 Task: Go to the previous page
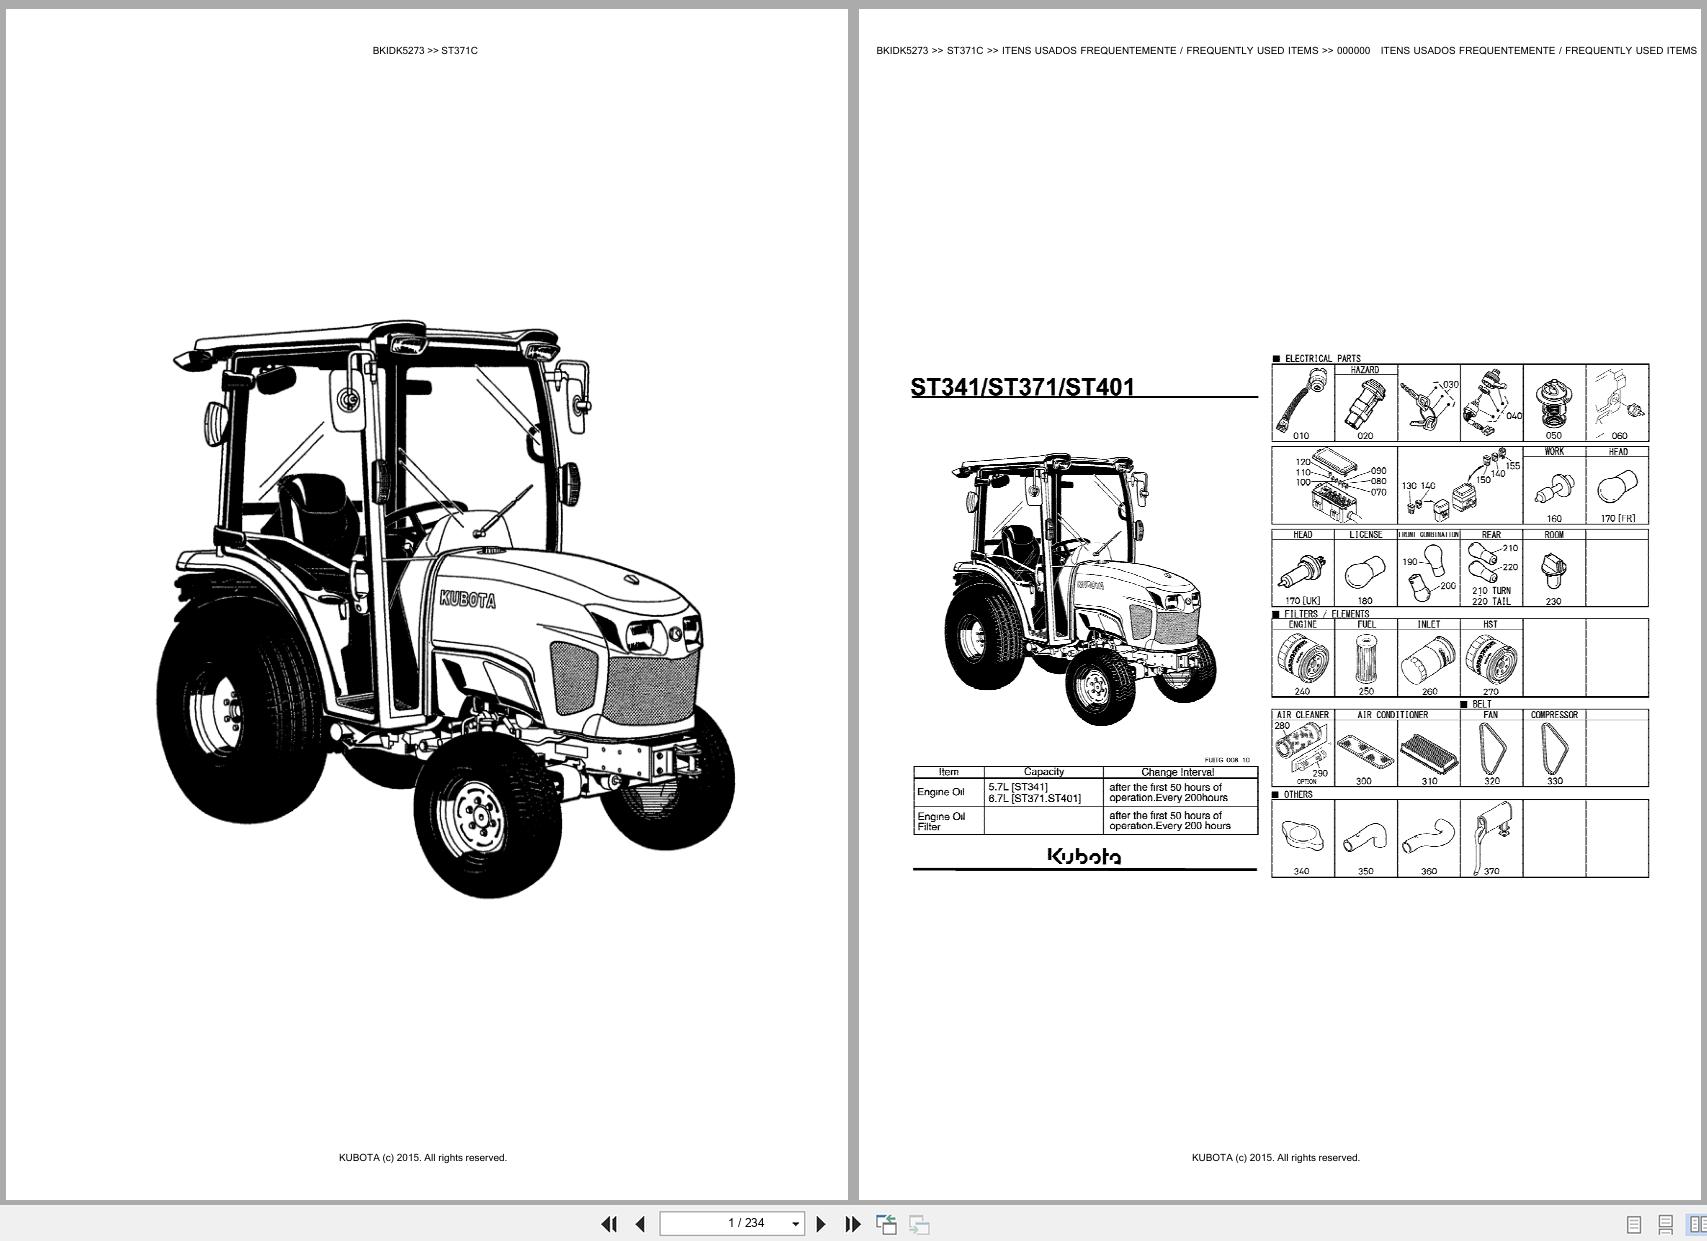tap(640, 1224)
